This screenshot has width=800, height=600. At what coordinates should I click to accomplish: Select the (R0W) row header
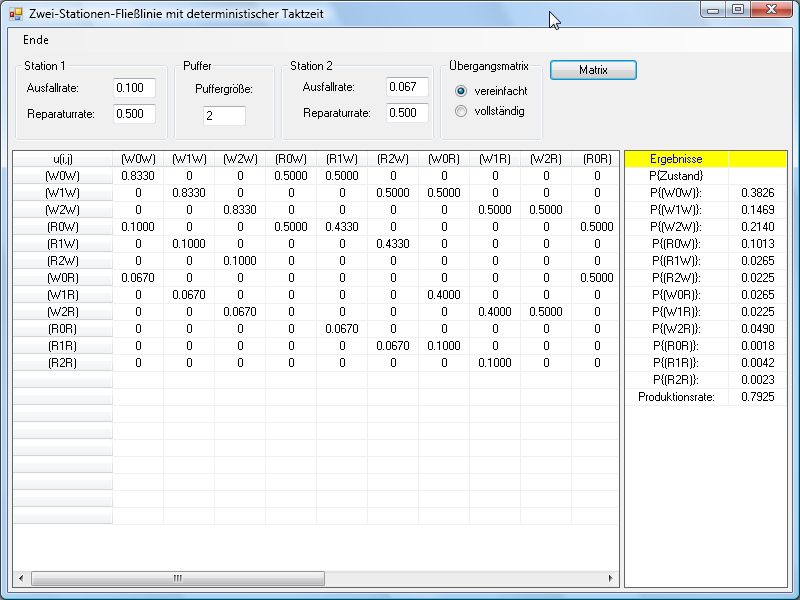click(x=62, y=227)
